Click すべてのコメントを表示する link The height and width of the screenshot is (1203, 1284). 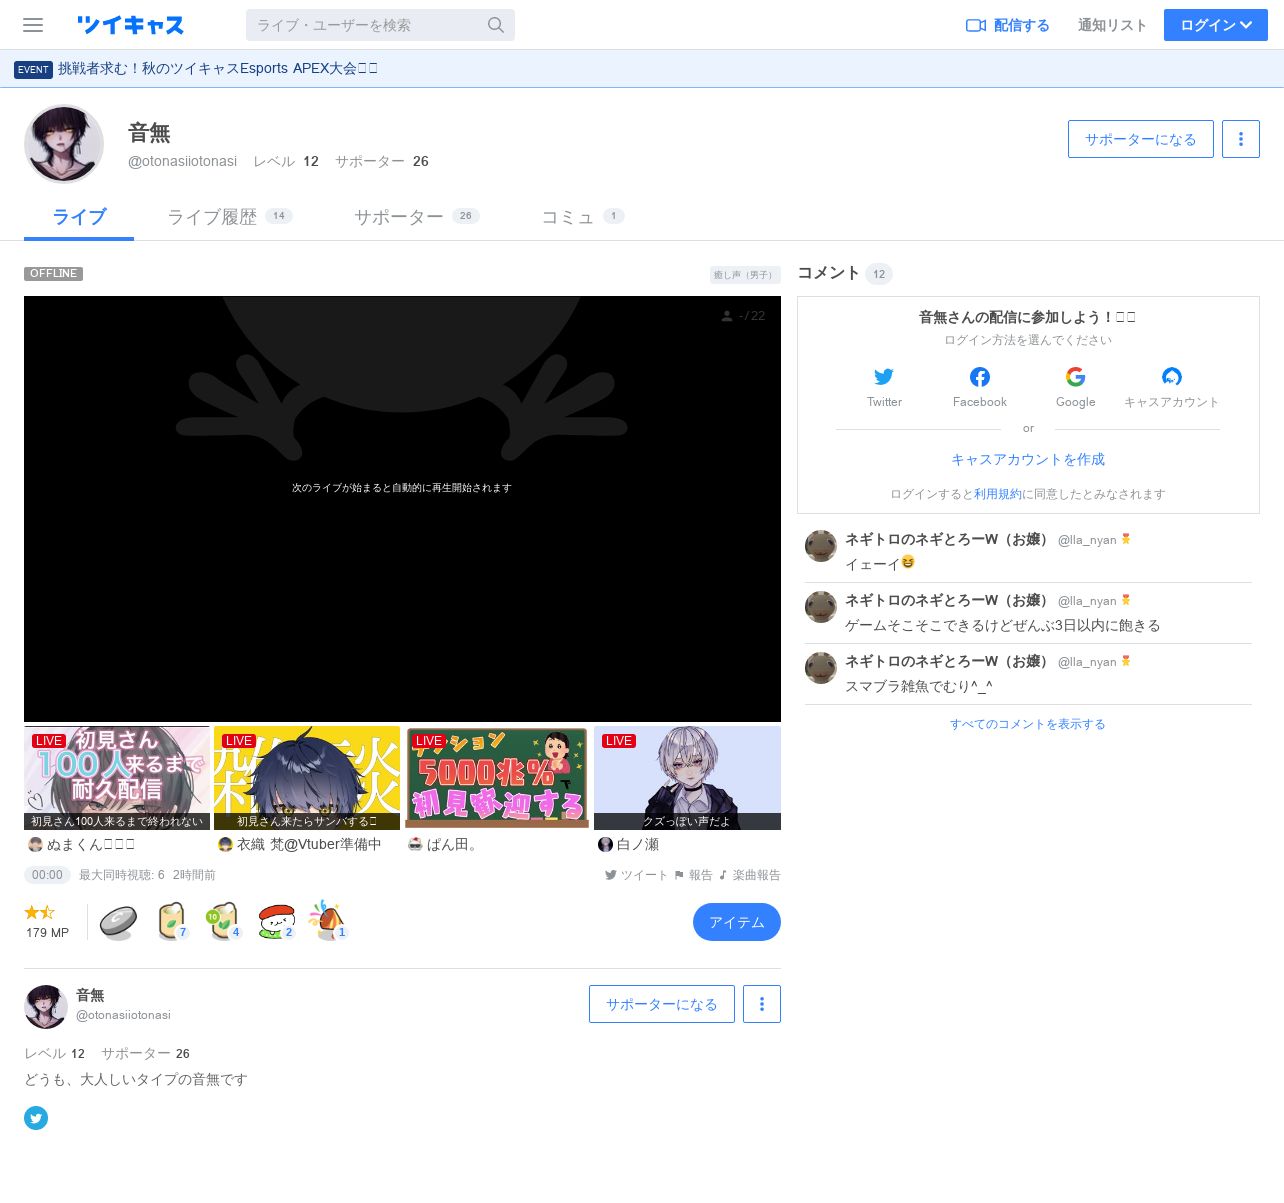coord(1028,724)
